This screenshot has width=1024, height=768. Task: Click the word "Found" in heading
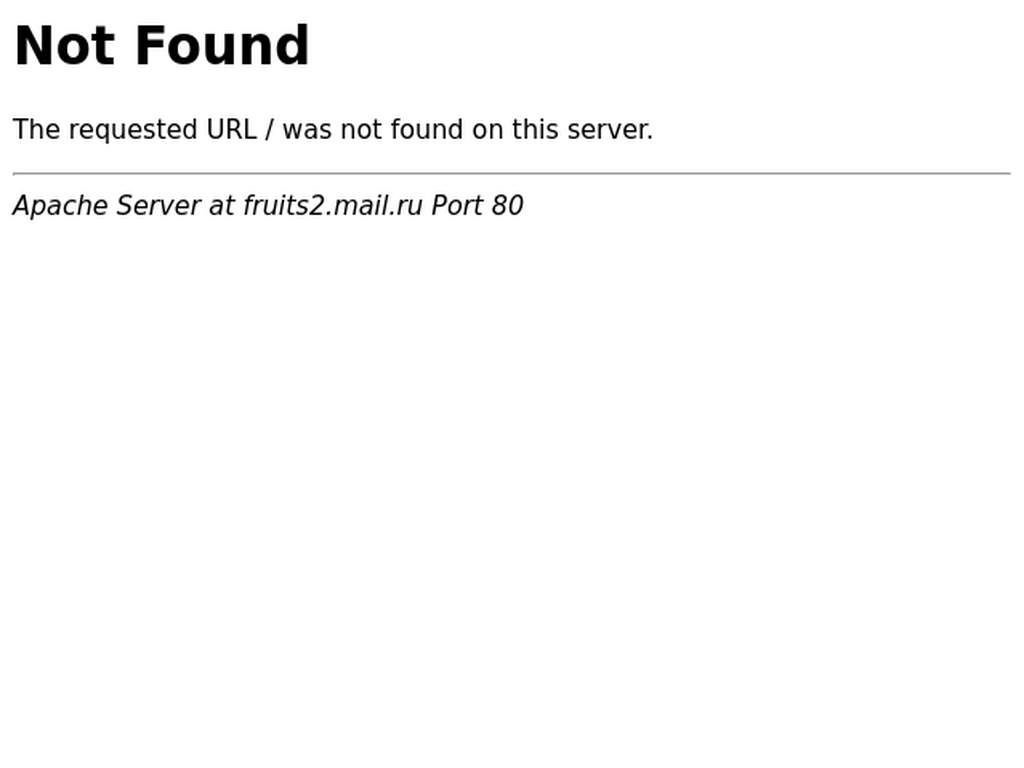(222, 46)
